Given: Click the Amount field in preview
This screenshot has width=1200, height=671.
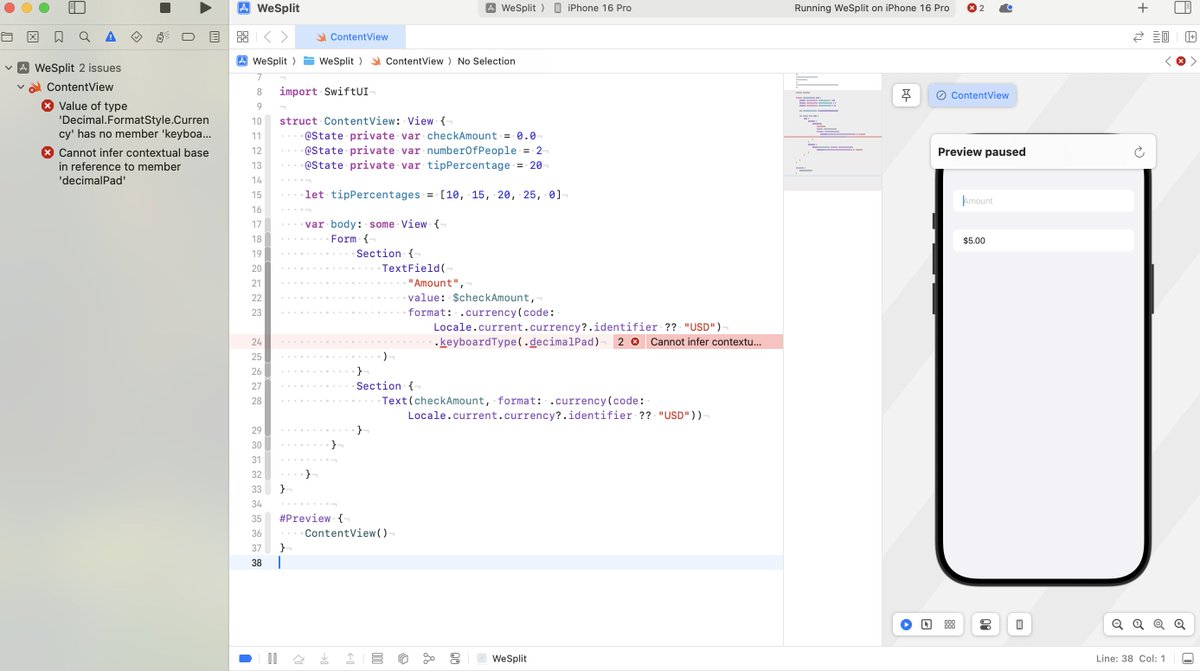Looking at the screenshot, I should (1043, 201).
